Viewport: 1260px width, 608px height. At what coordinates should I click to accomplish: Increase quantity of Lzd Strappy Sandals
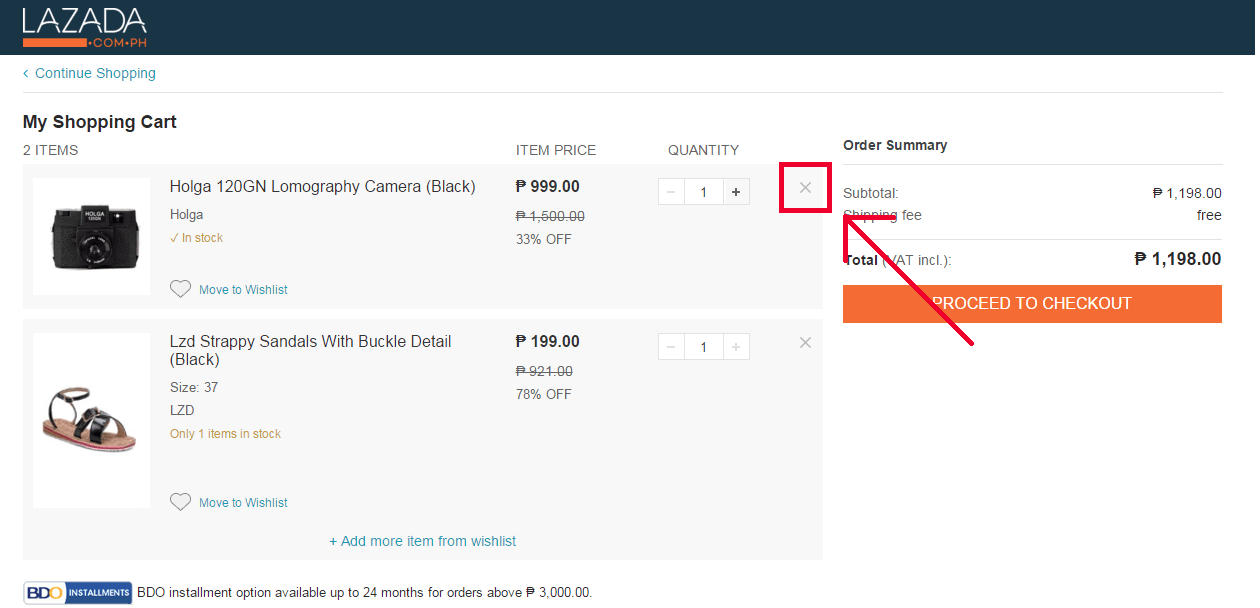coord(736,347)
